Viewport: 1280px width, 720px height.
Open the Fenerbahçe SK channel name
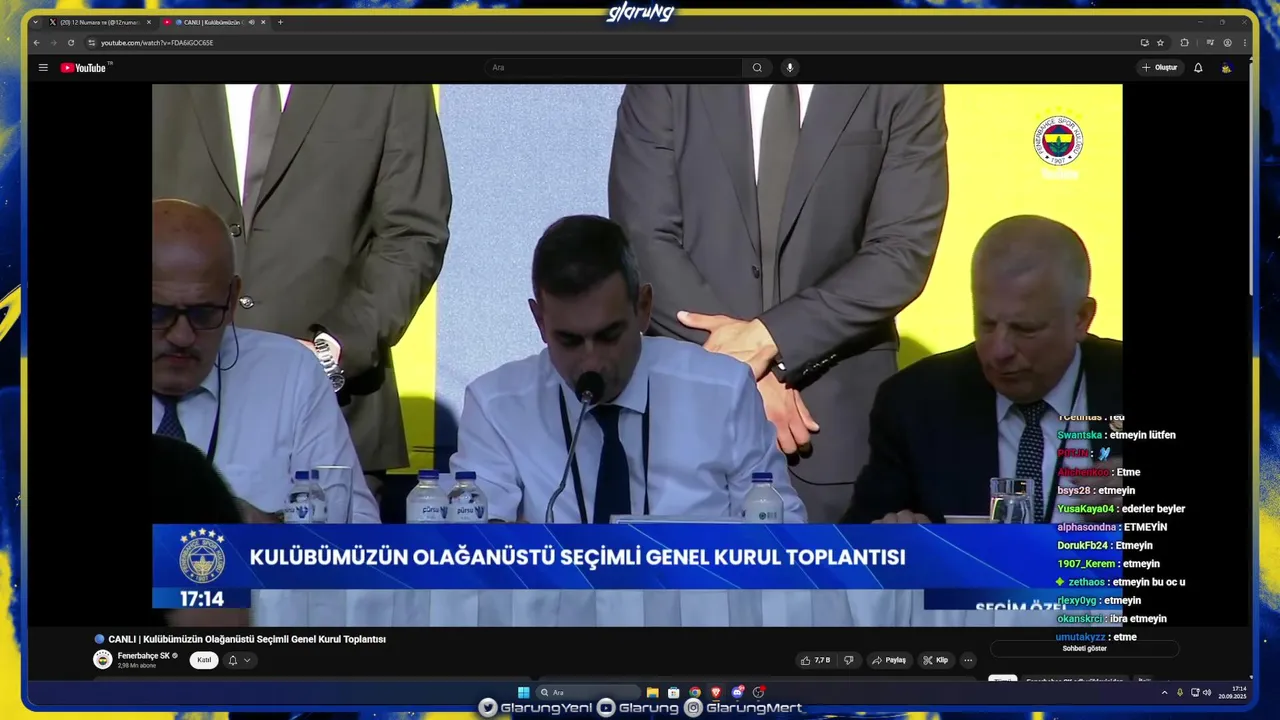pos(144,656)
